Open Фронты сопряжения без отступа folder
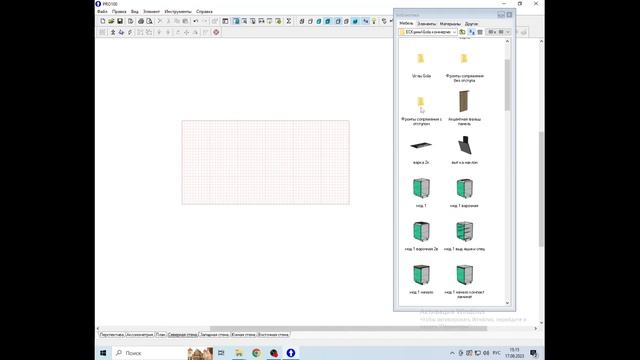 tap(464, 67)
